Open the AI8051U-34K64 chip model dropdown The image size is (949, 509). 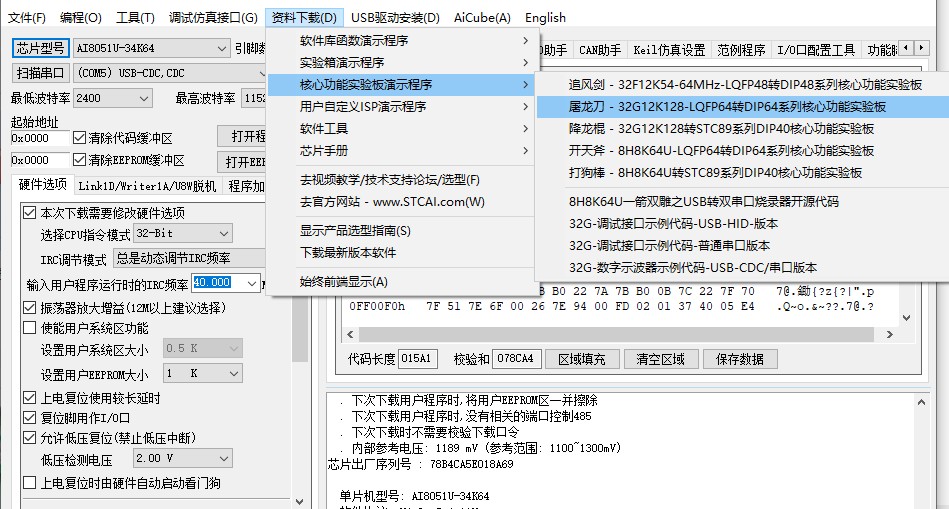[x=151, y=48]
